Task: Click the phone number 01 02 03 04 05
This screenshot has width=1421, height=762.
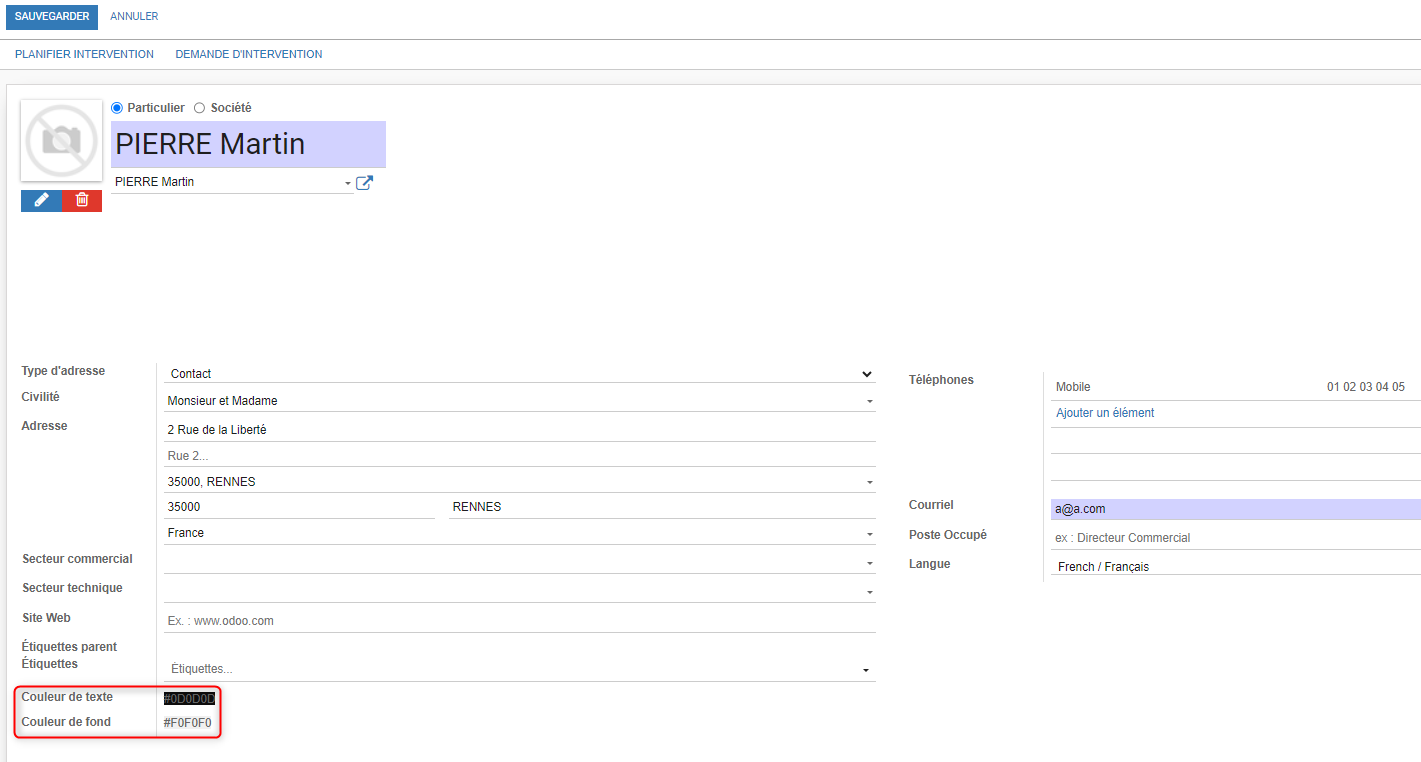Action: pyautogui.click(x=1366, y=387)
